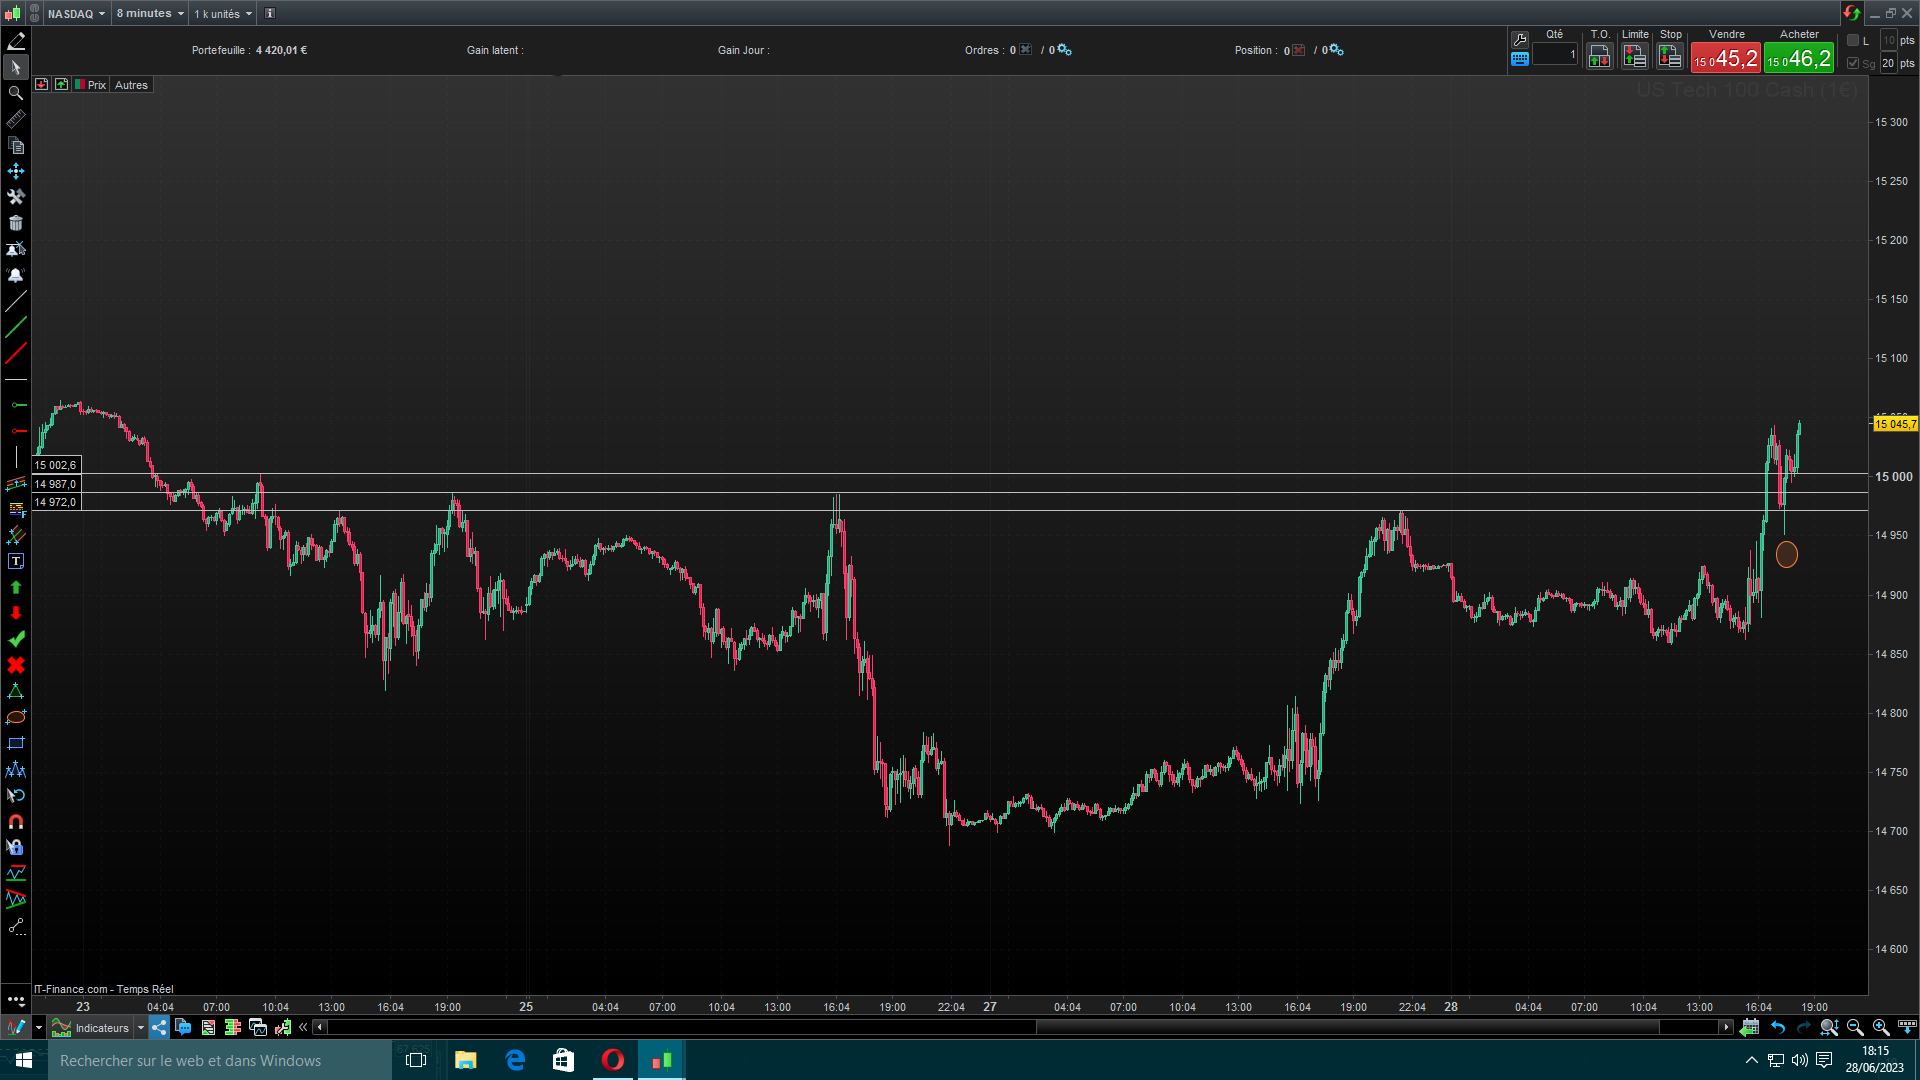
Task: Select the magnifier zoom tool in sidebar
Action: pyautogui.click(x=16, y=93)
